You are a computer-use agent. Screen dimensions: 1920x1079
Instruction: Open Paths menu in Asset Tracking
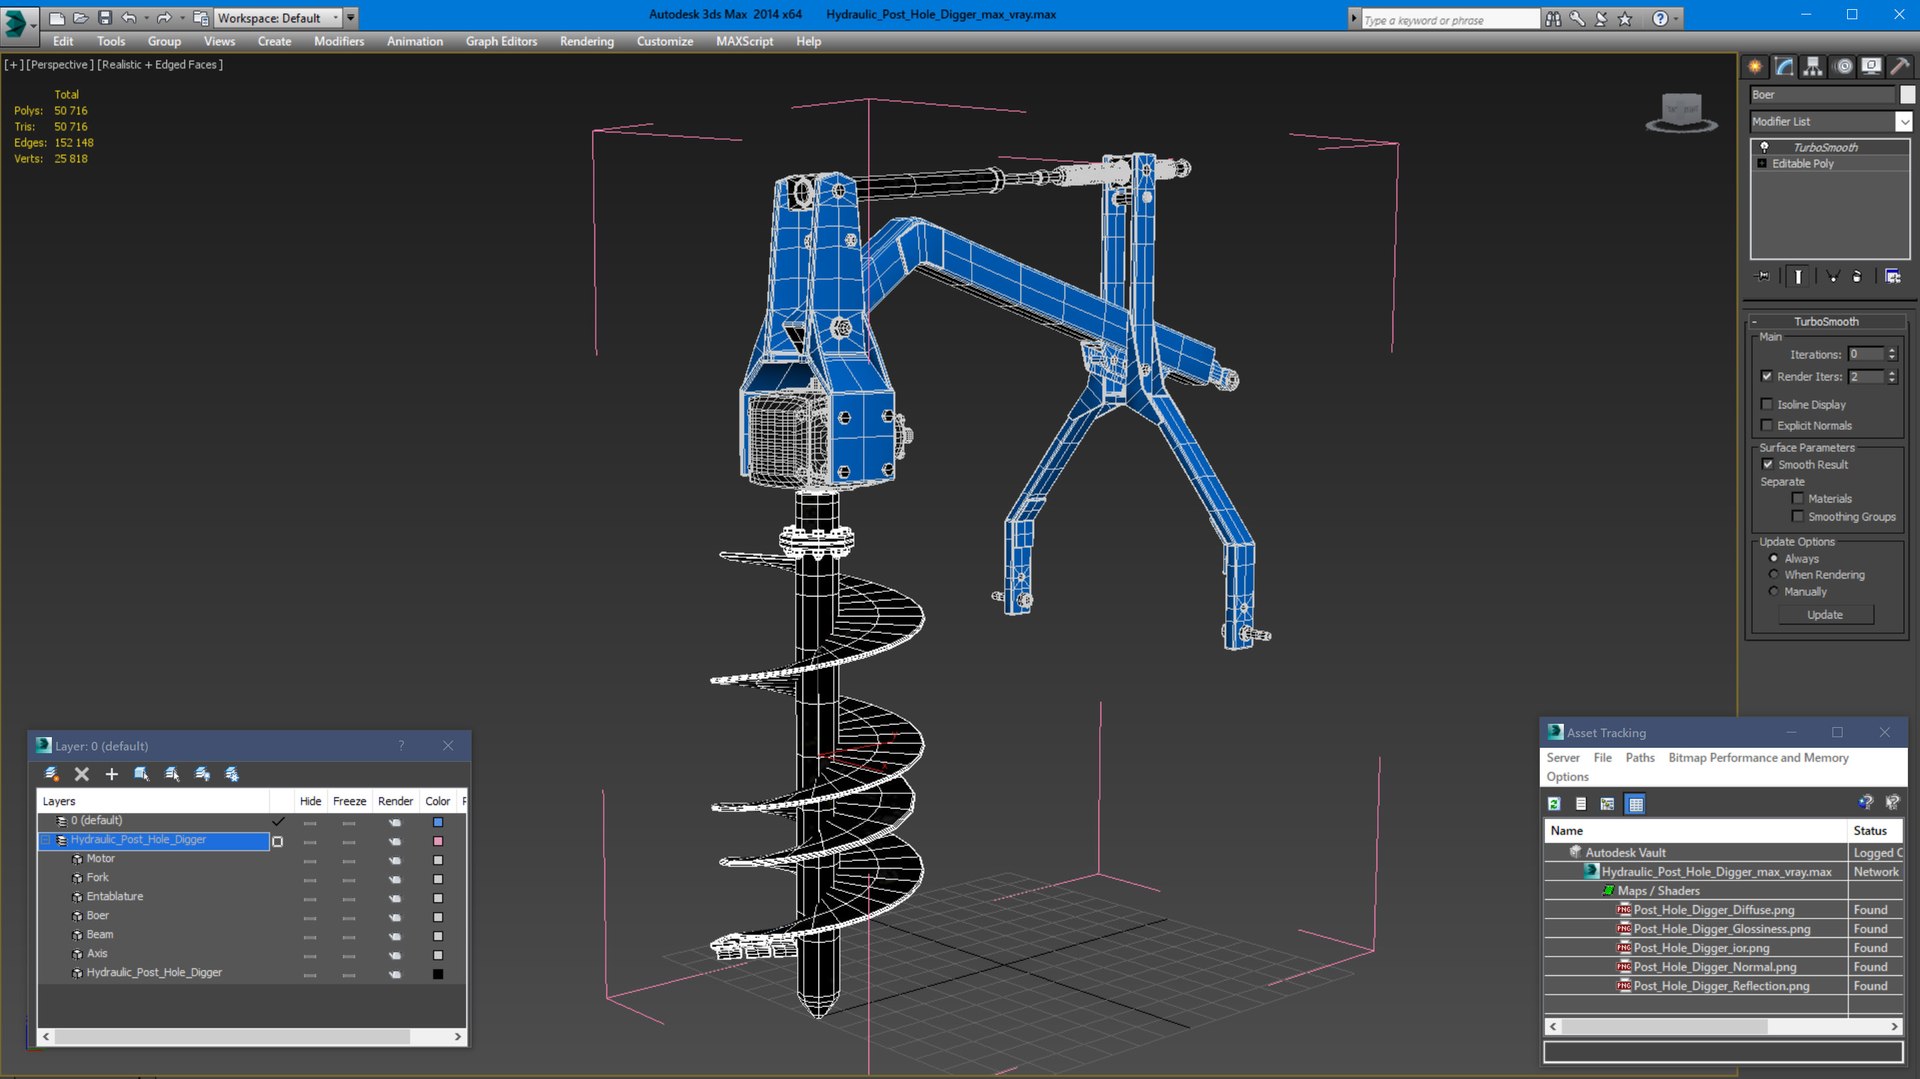coord(1639,758)
